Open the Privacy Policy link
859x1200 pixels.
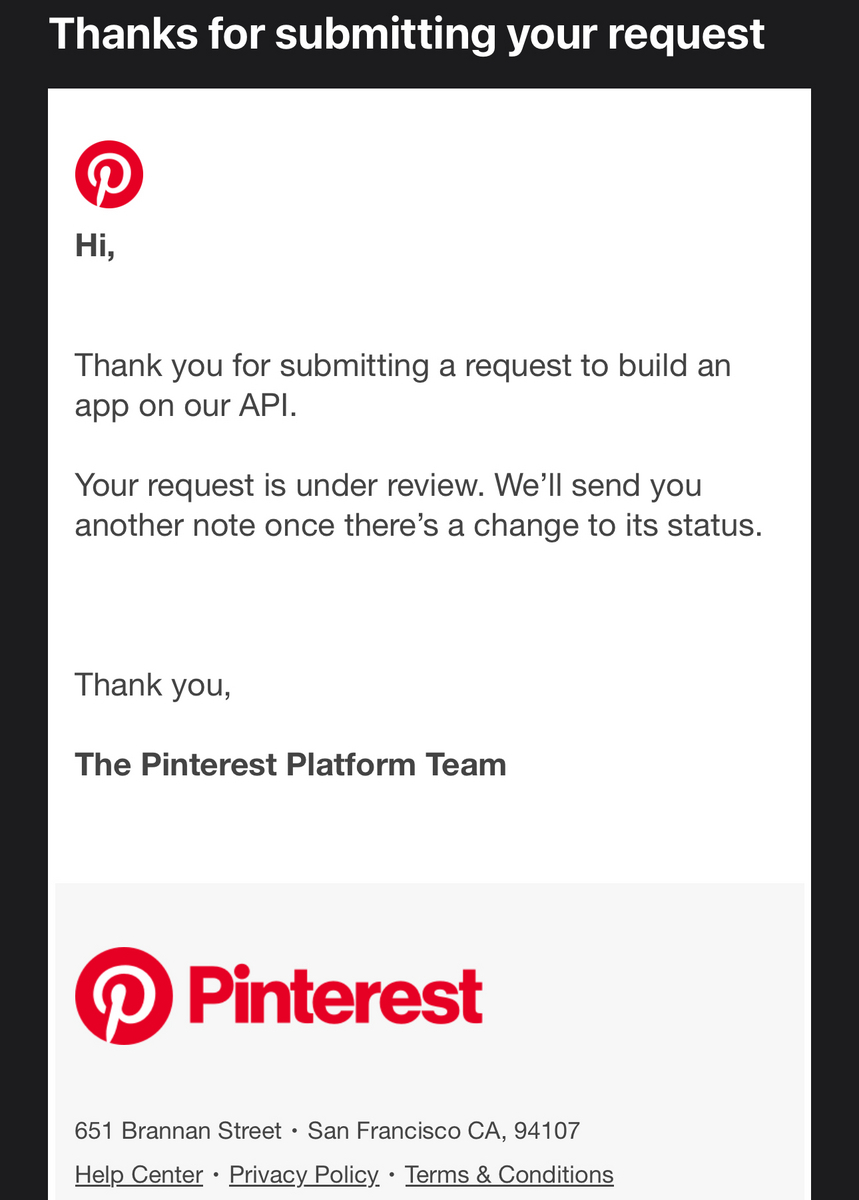click(304, 1174)
